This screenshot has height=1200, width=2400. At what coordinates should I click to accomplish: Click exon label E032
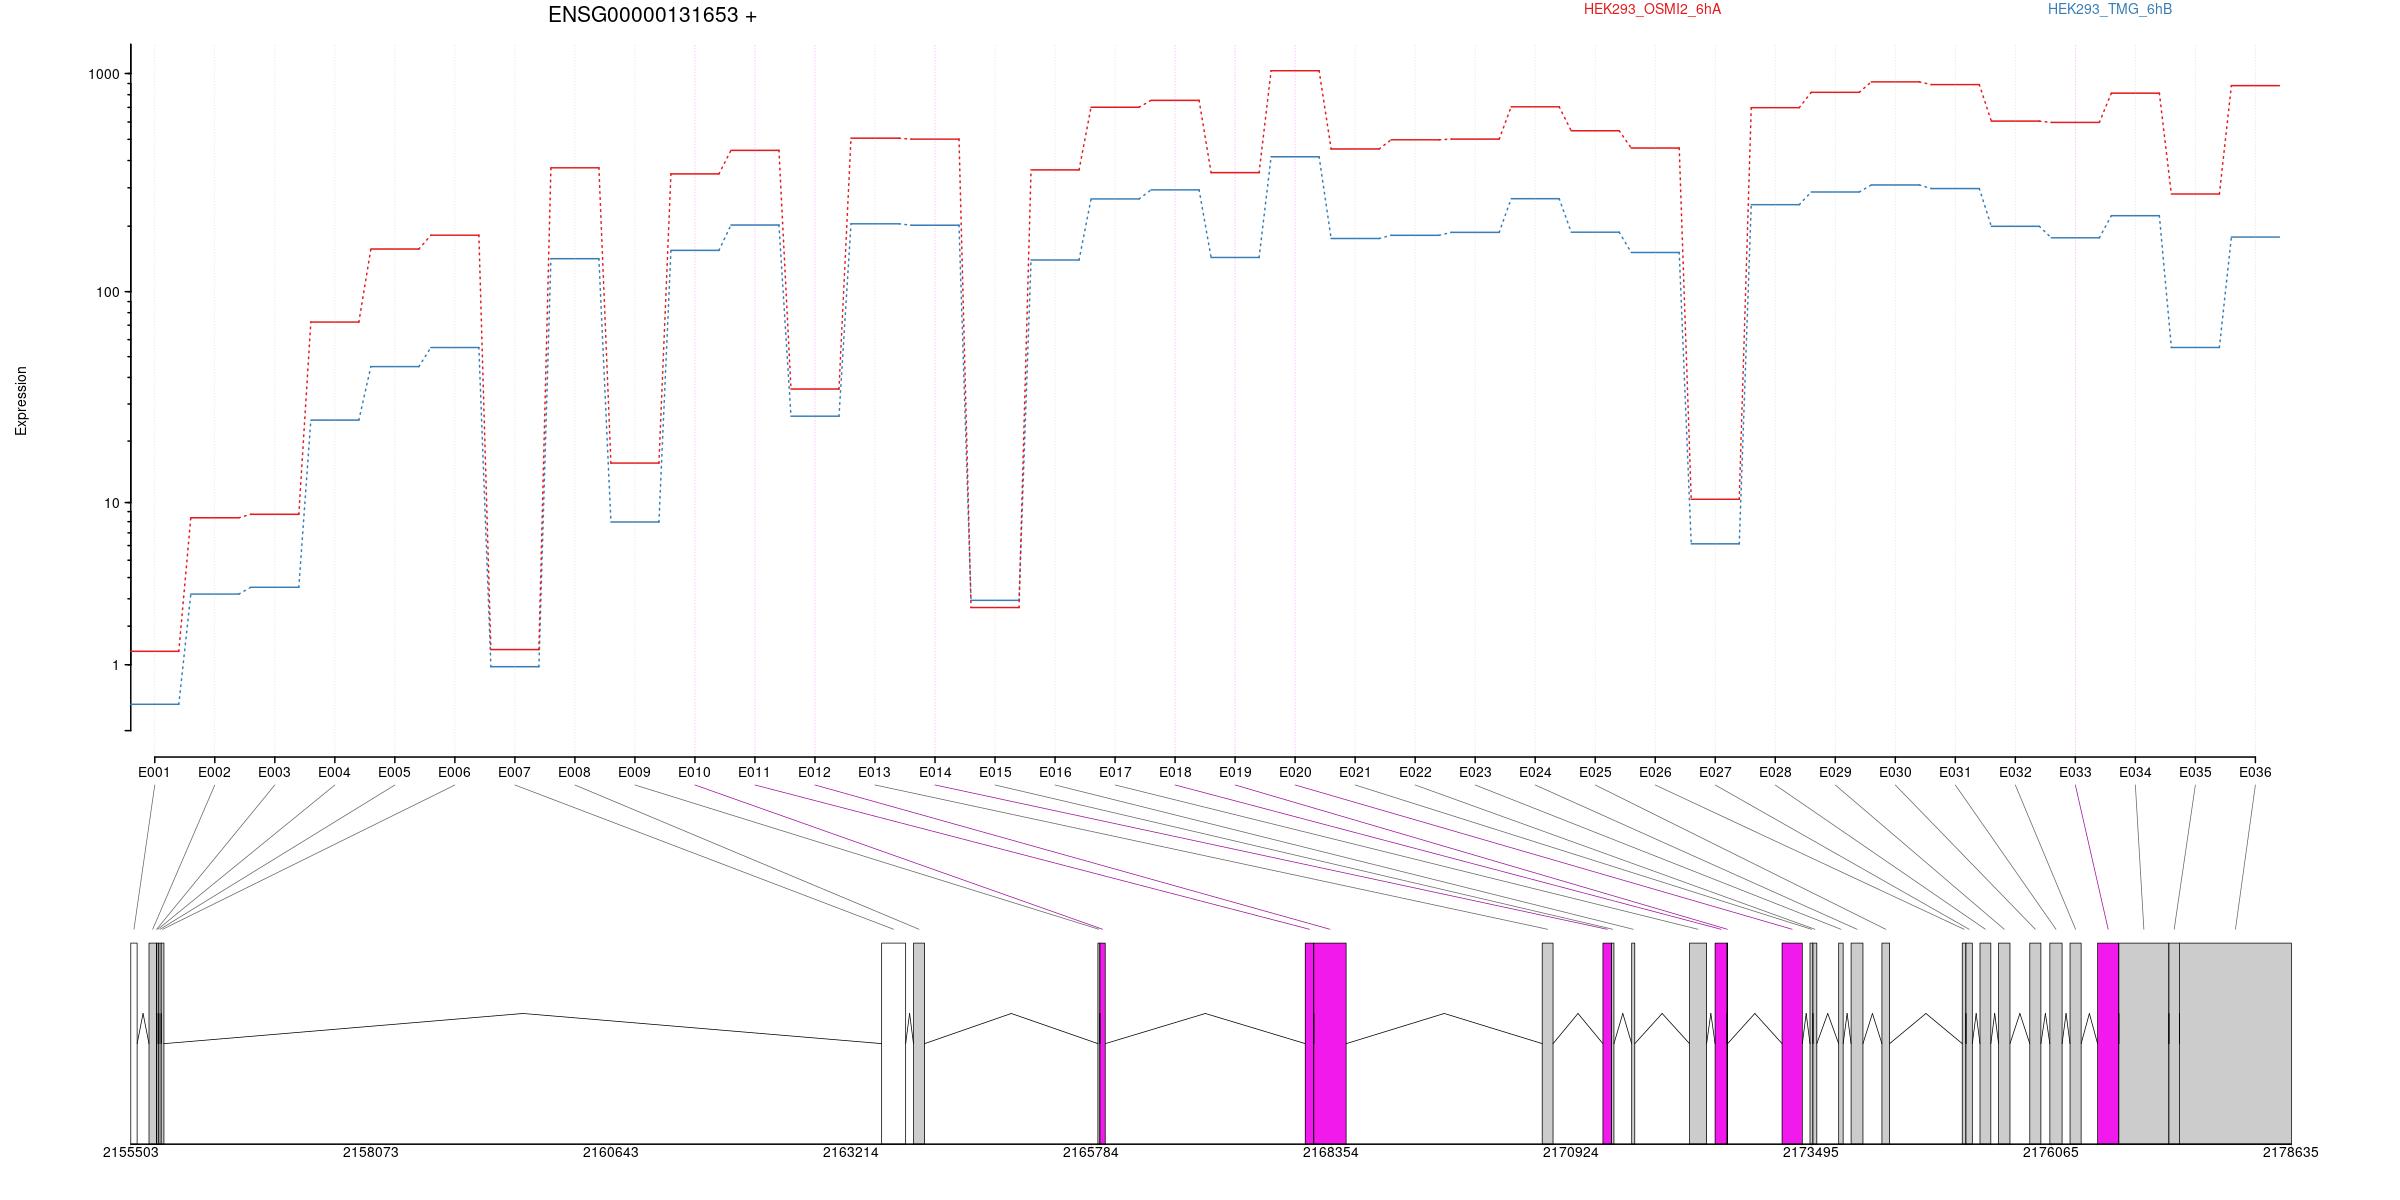click(x=2015, y=772)
